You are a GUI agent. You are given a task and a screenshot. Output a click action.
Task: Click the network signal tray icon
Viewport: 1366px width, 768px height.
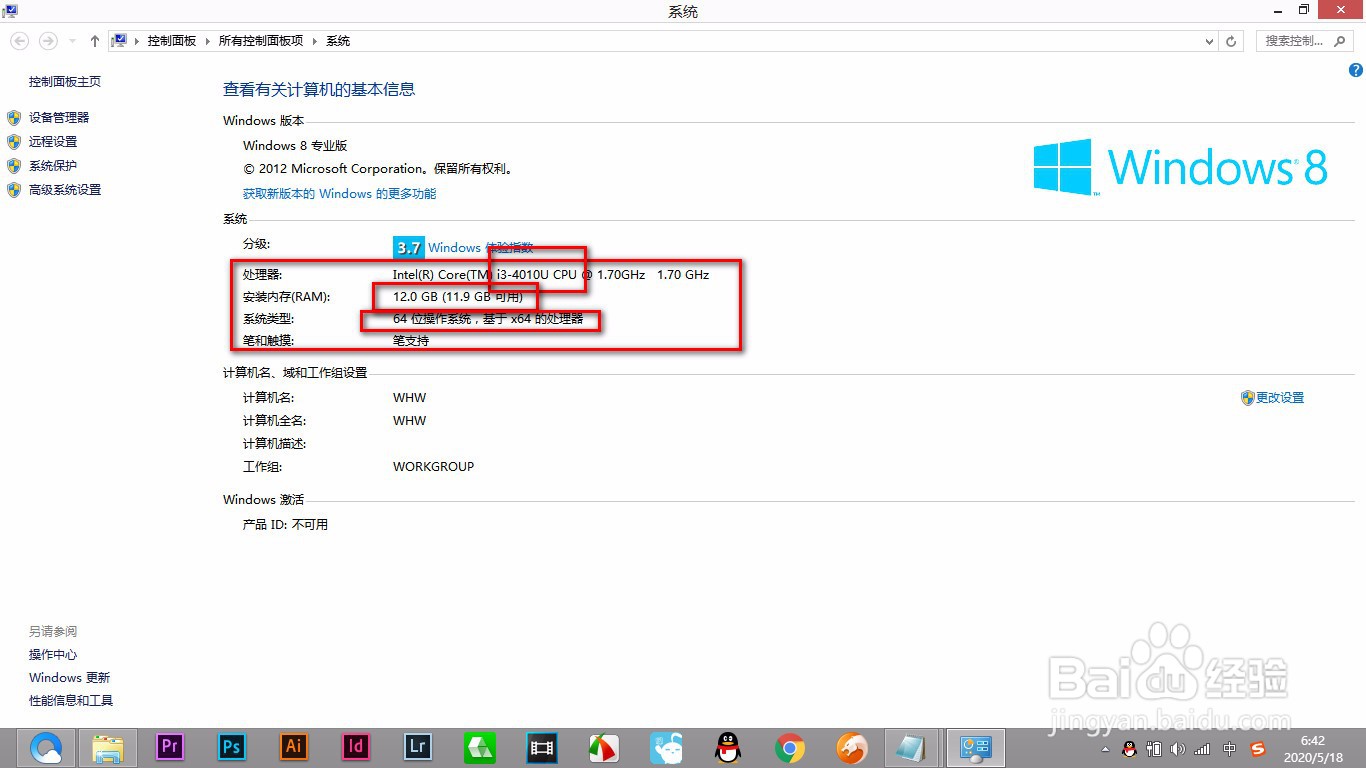(x=1202, y=748)
